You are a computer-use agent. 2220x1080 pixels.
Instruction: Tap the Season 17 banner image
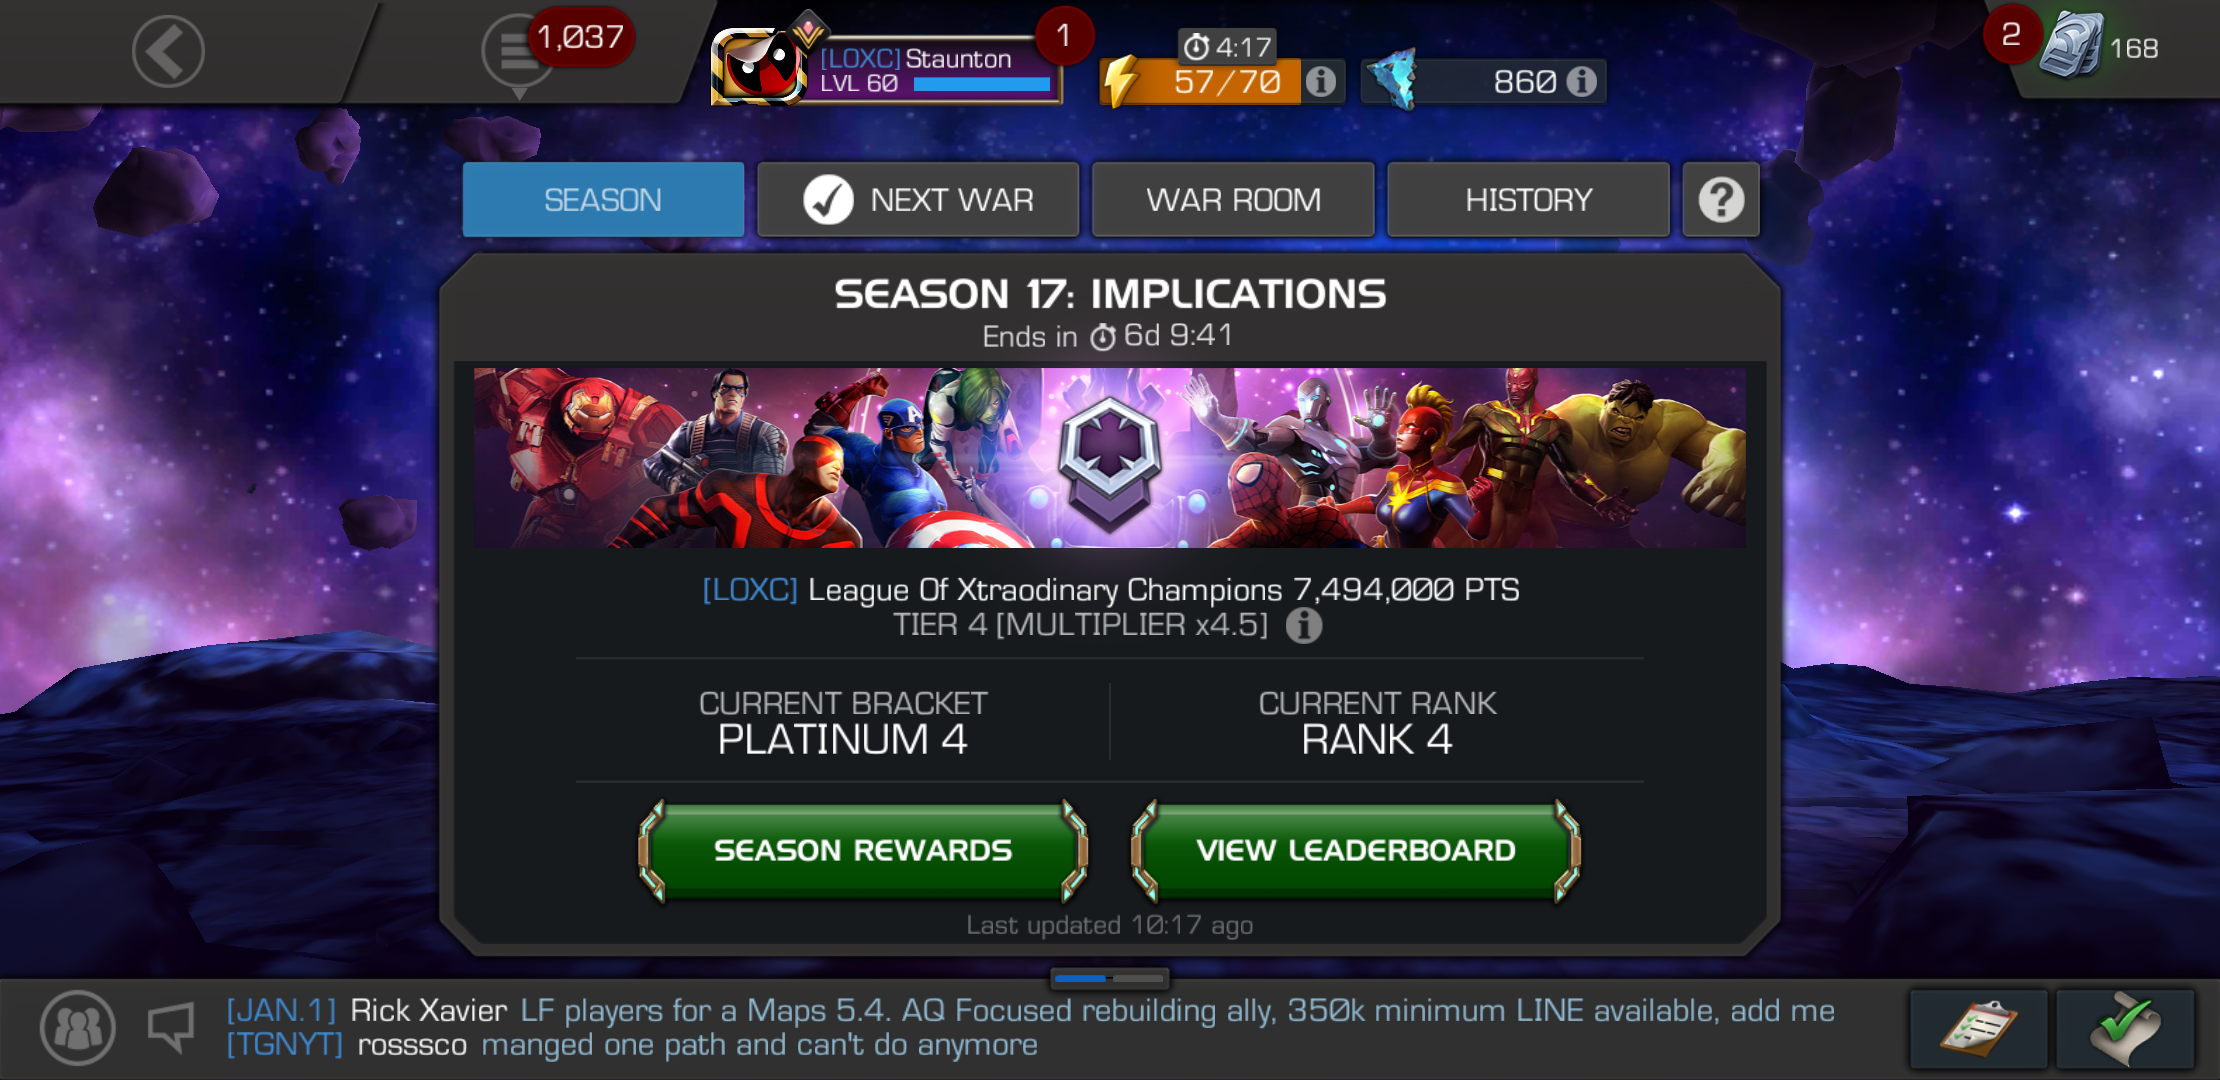click(1110, 458)
